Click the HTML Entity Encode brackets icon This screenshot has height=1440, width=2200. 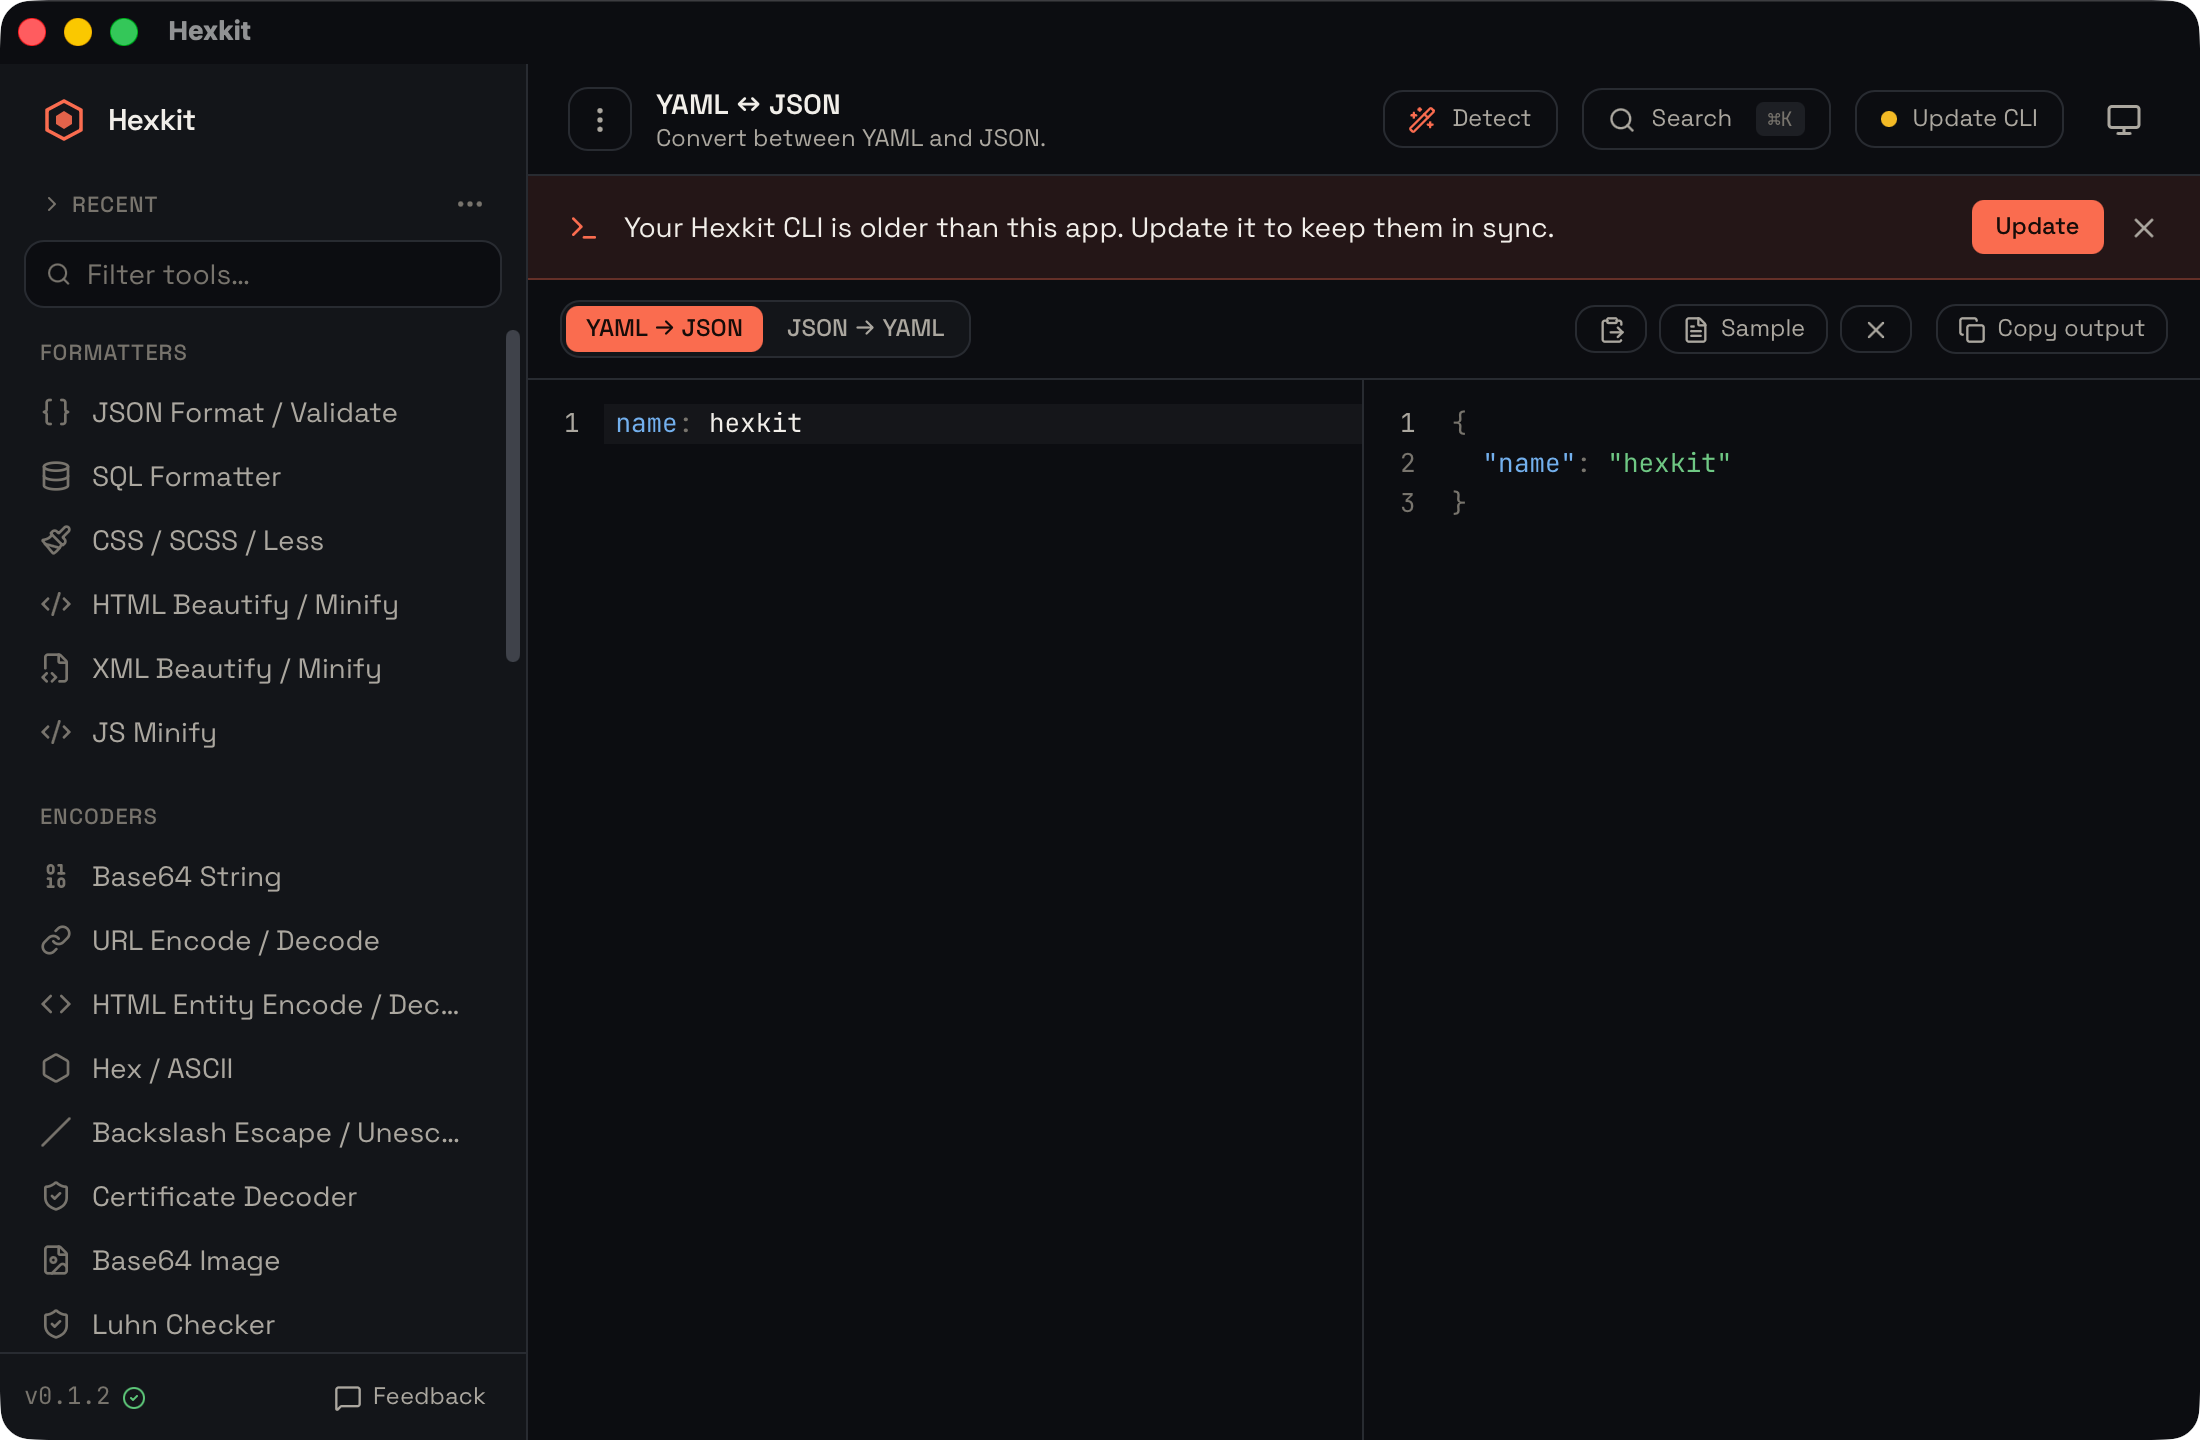(56, 1005)
